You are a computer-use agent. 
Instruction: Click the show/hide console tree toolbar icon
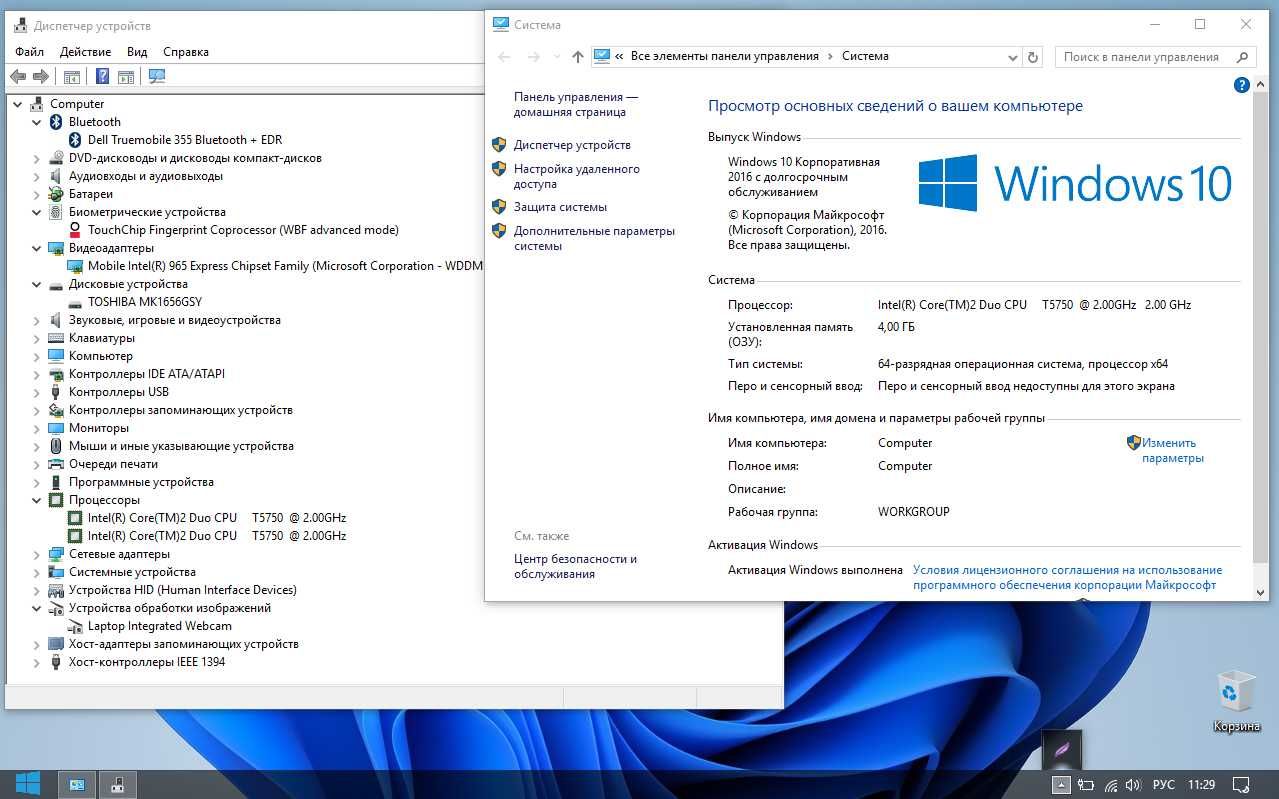pyautogui.click(x=72, y=76)
